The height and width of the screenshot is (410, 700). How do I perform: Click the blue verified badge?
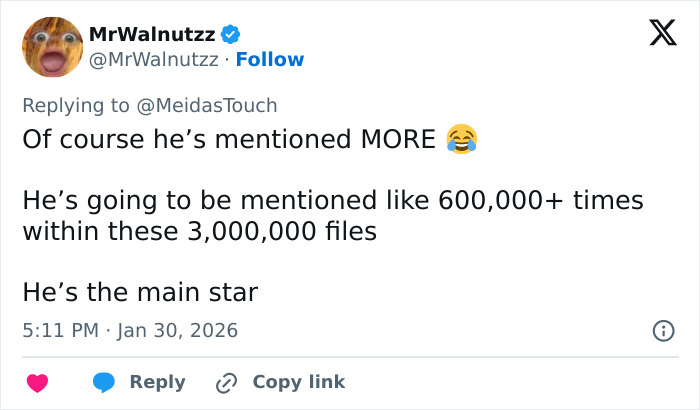point(231,35)
